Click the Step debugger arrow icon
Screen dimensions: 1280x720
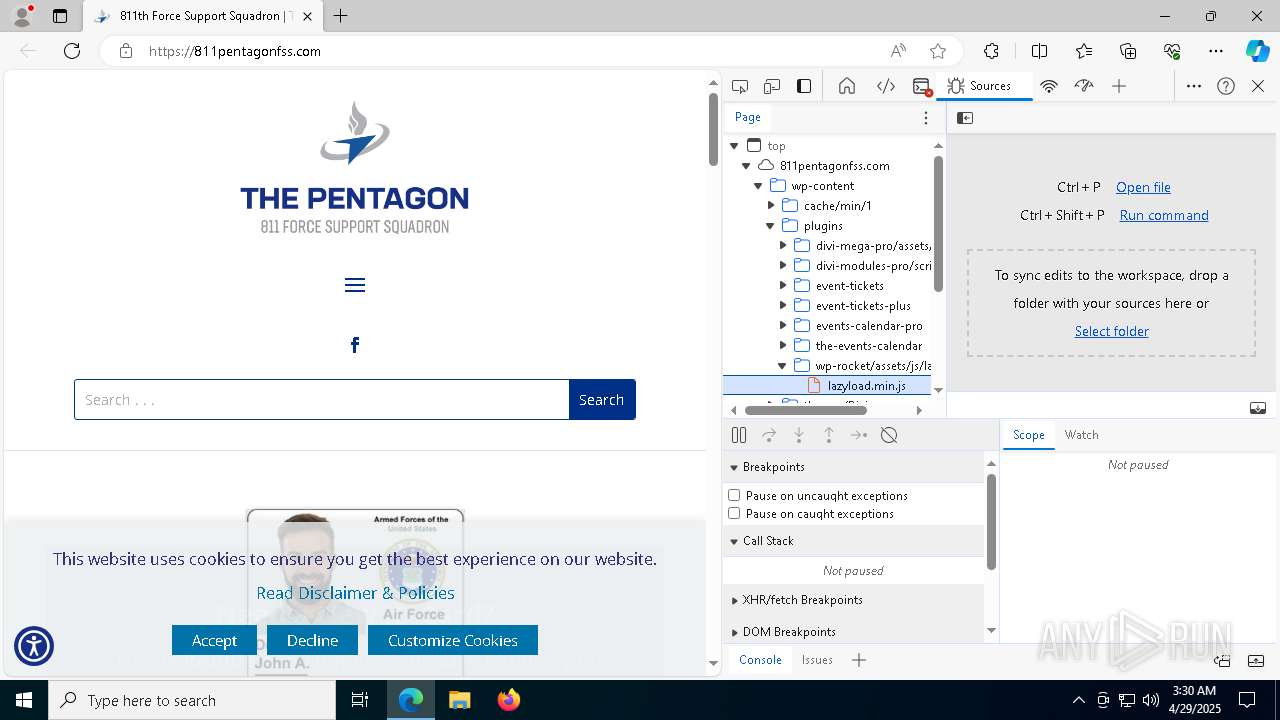point(859,435)
